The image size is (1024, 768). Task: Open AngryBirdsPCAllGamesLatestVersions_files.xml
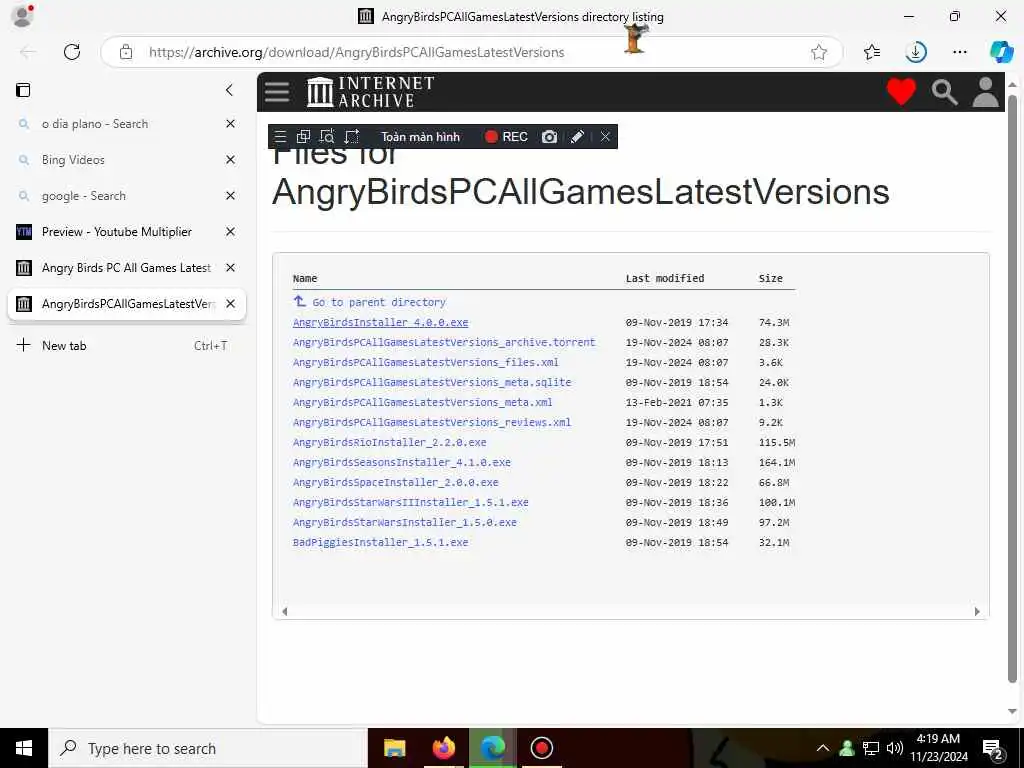426,362
